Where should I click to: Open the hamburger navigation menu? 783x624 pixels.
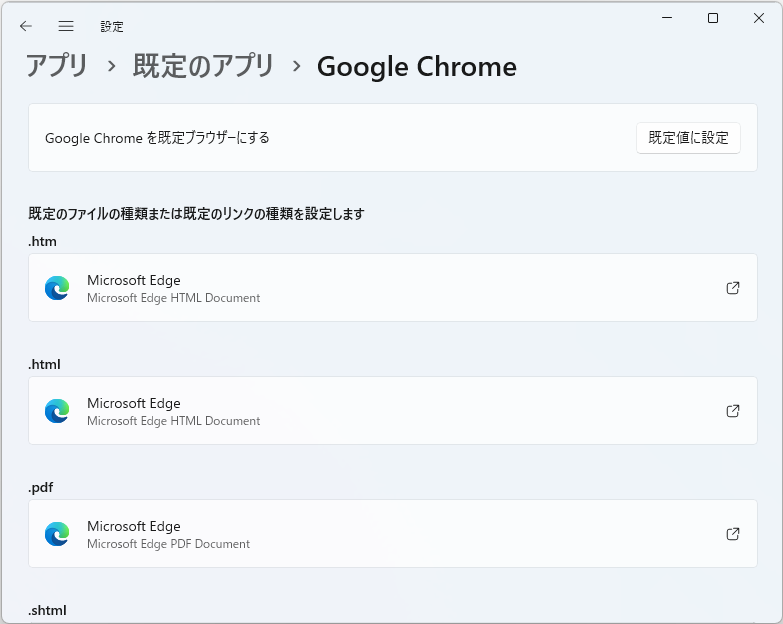pyautogui.click(x=66, y=26)
